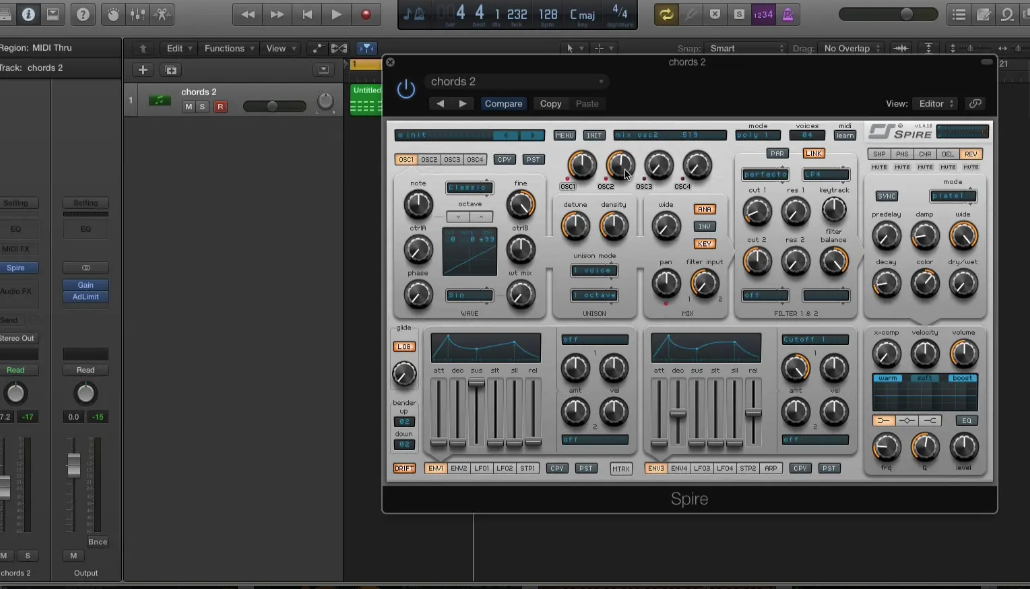Open the Snap Smart dropdown
This screenshot has width=1030, height=589.
[746, 48]
